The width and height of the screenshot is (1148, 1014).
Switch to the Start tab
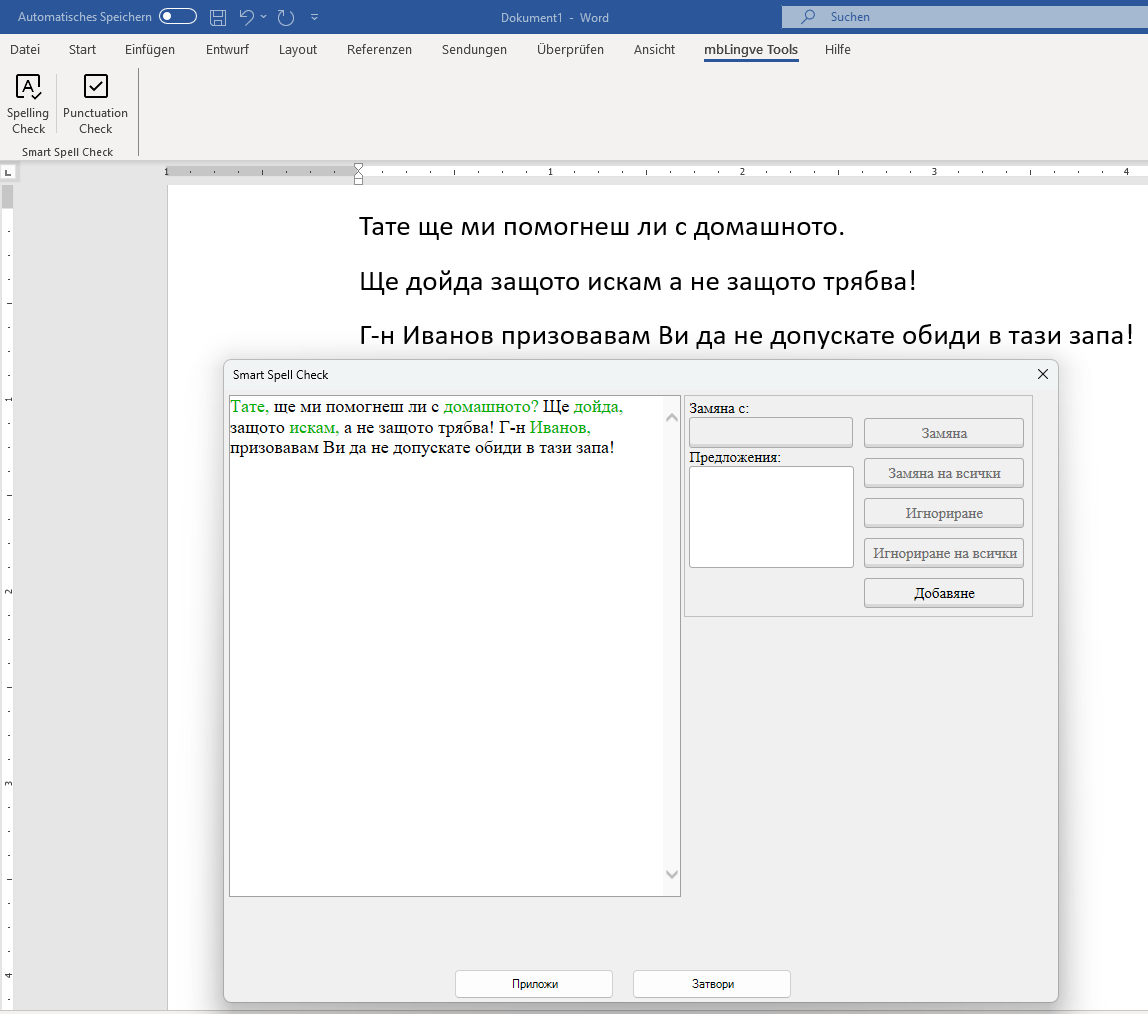[x=82, y=49]
